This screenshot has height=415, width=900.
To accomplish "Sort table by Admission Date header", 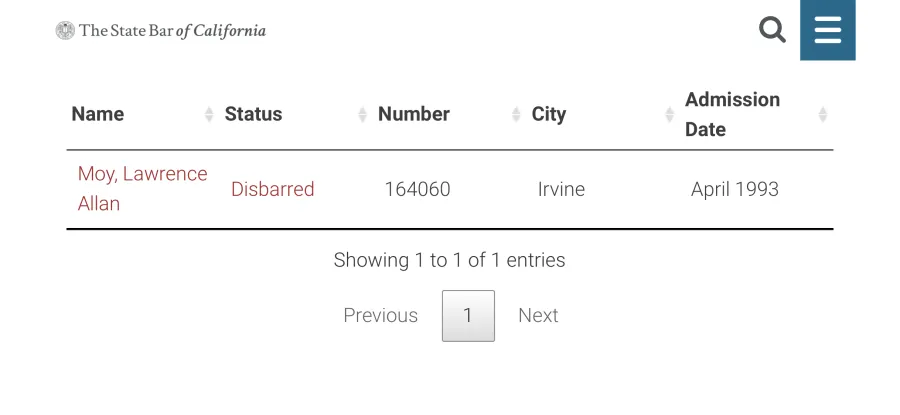I will click(x=732, y=114).
